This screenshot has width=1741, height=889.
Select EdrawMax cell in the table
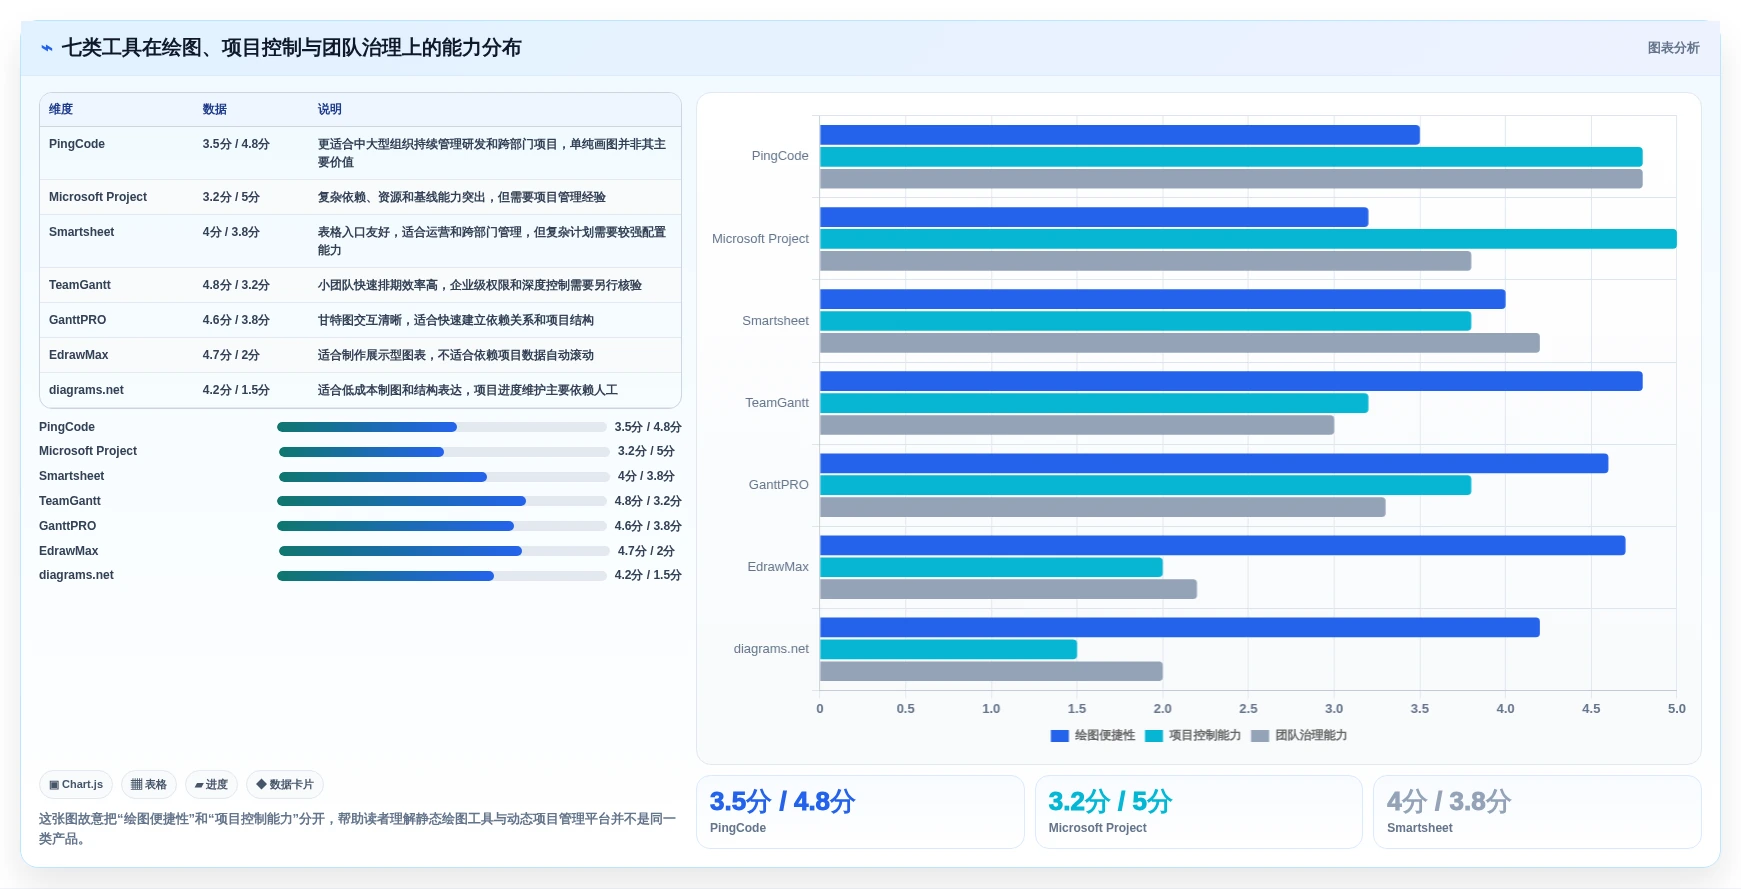[78, 355]
